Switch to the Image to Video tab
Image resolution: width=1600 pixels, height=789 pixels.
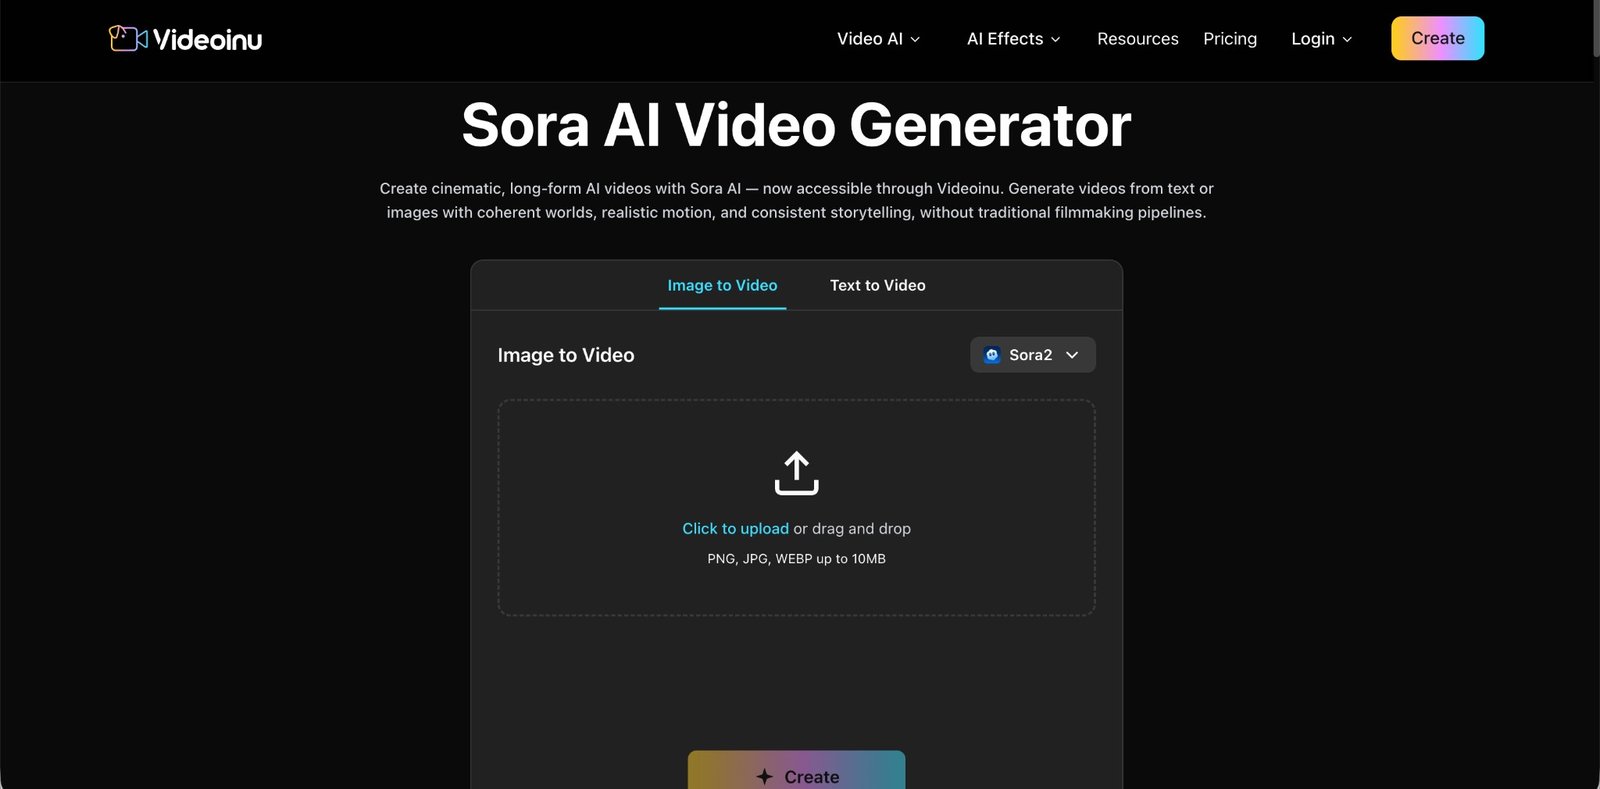(722, 285)
